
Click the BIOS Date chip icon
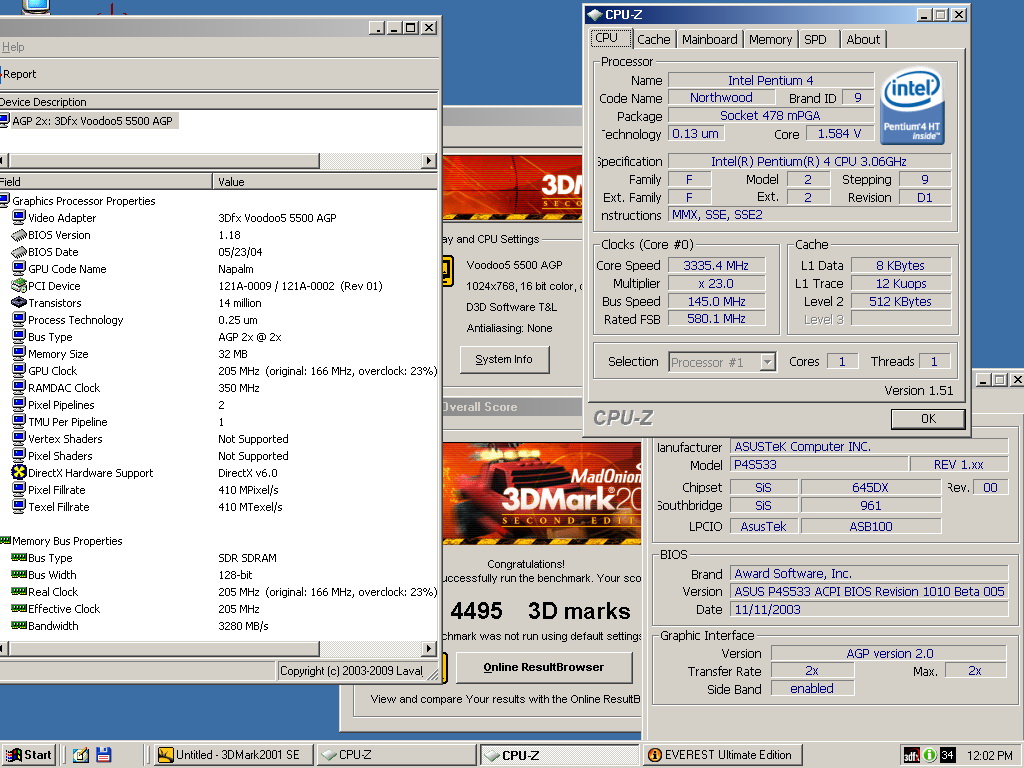click(19, 251)
